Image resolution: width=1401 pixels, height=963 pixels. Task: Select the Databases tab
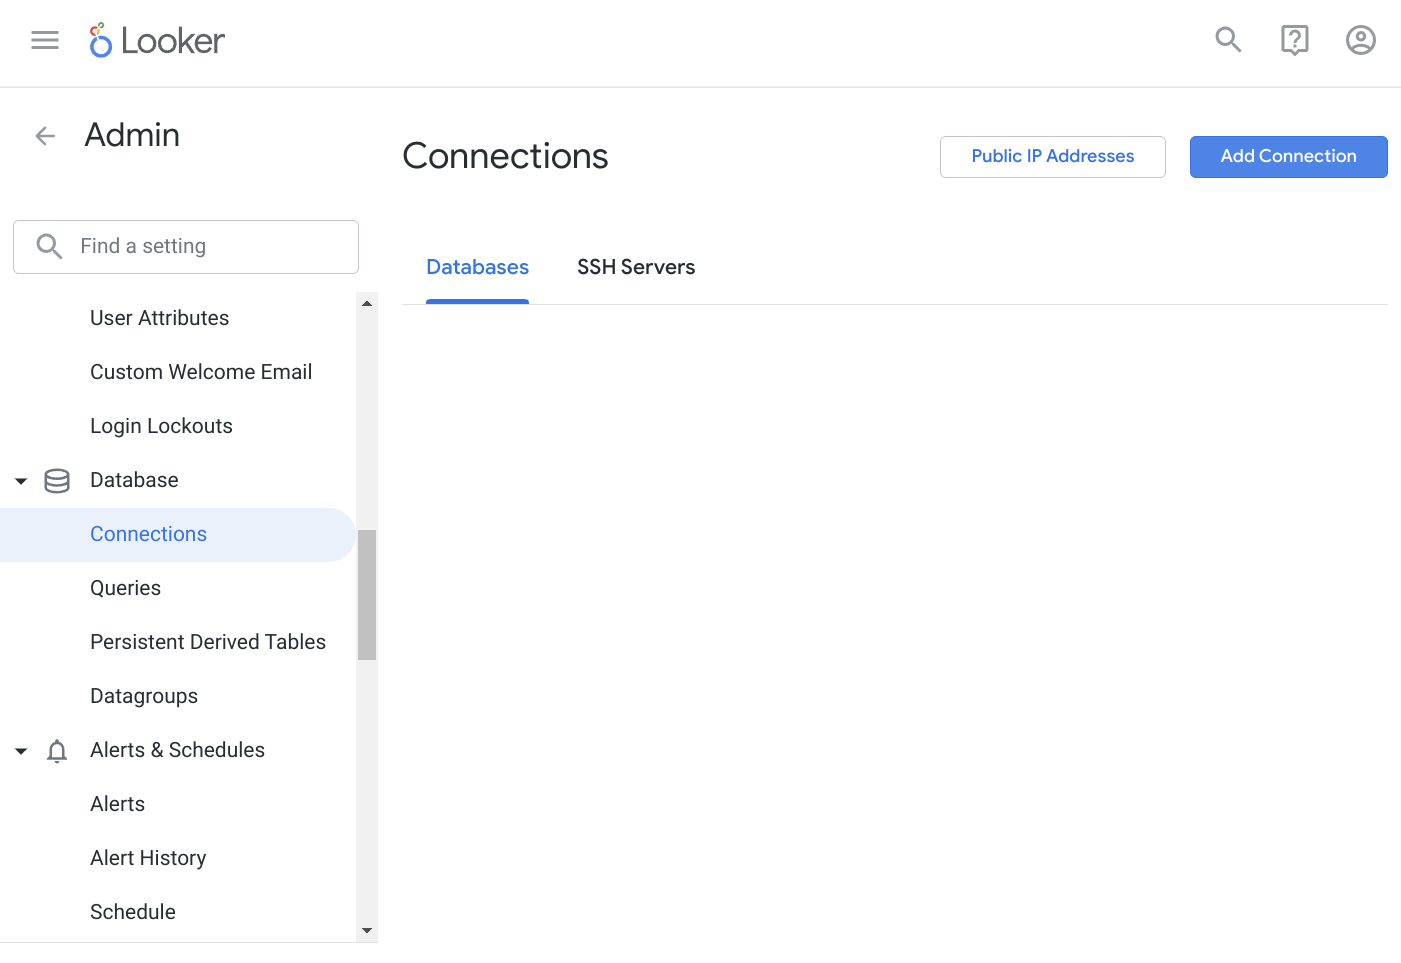(477, 267)
